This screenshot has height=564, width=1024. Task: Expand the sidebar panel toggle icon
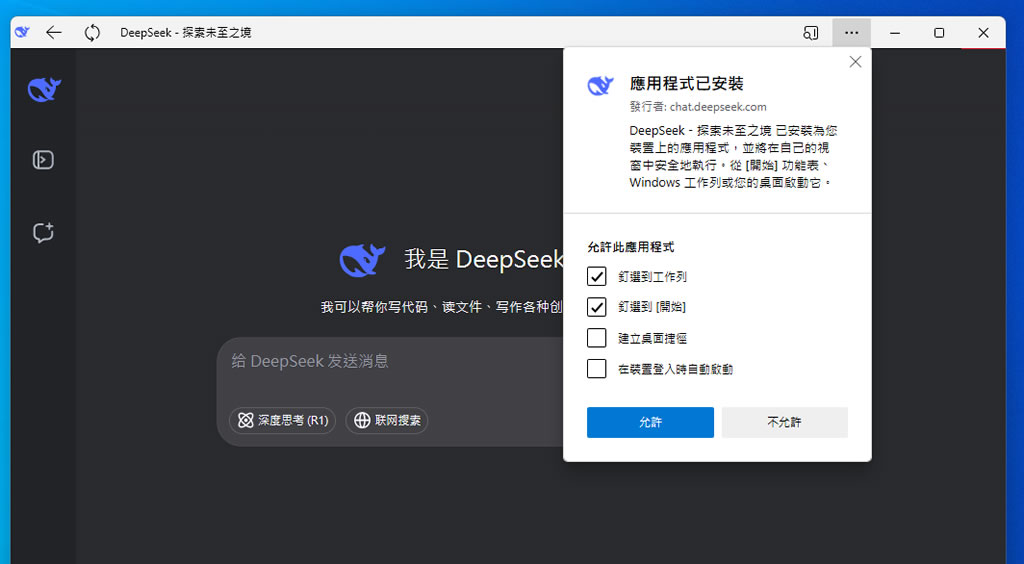43,160
